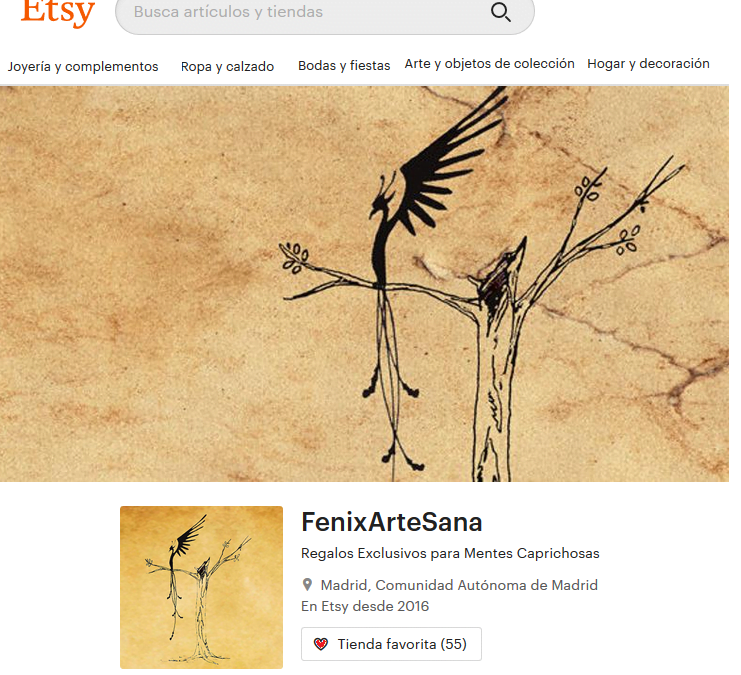
Task: Open the FenixArteSana shop name heading
Action: [392, 522]
